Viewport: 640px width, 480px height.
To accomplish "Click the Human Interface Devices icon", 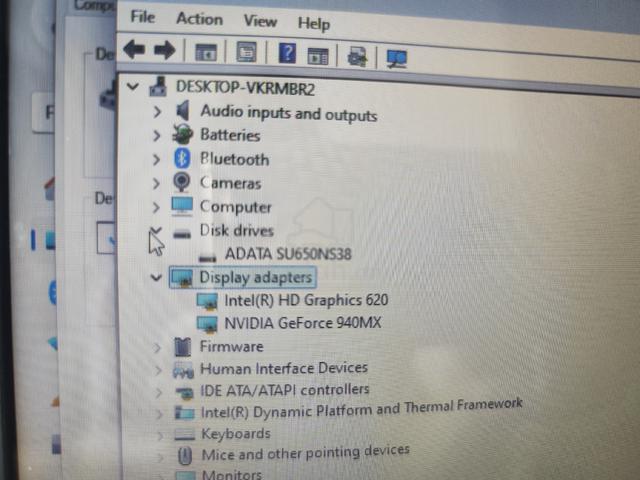I will (183, 370).
